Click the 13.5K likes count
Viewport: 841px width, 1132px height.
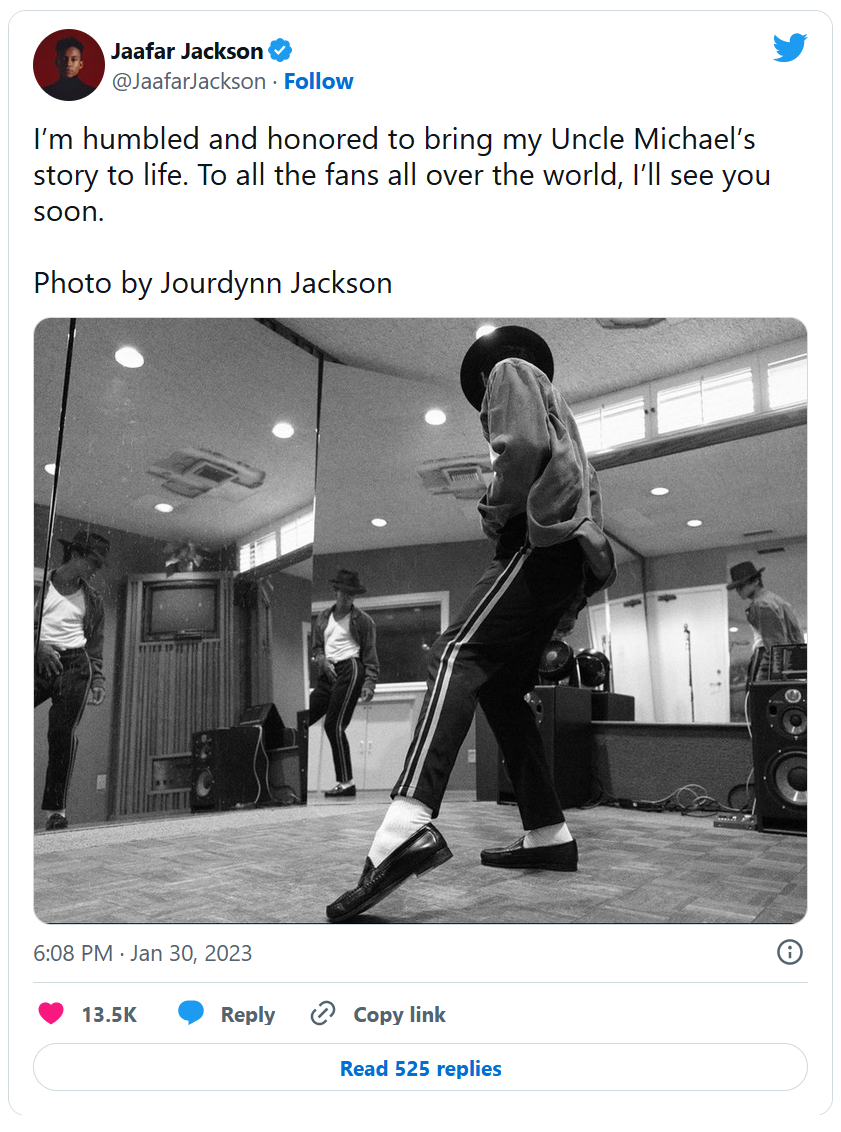109,1015
